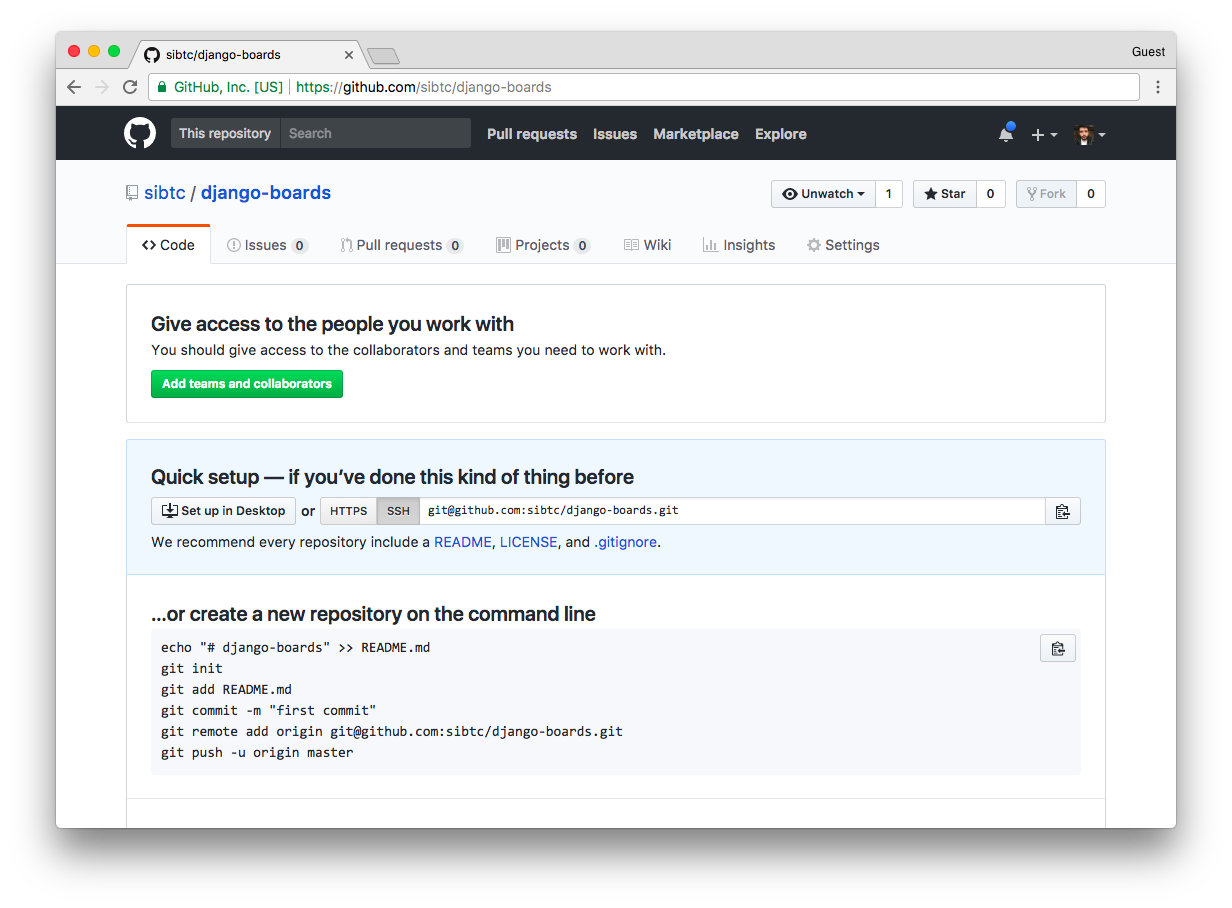1232x908 pixels.
Task: Open the Unwatch dropdown menu
Action: coord(823,194)
